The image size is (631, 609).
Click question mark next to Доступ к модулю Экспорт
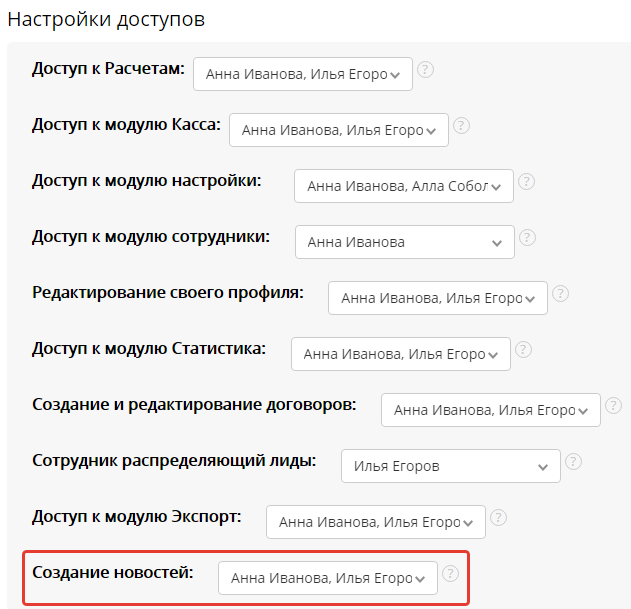[498, 518]
